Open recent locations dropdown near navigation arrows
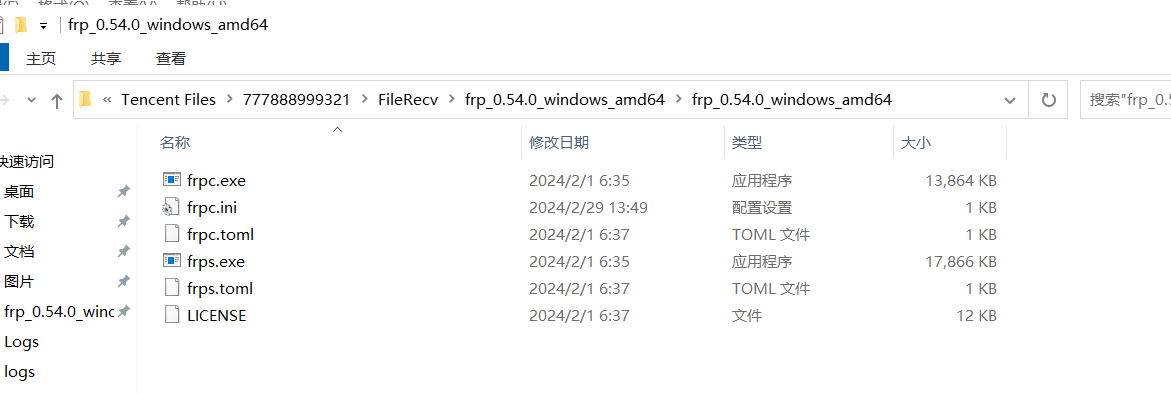 pos(31,99)
